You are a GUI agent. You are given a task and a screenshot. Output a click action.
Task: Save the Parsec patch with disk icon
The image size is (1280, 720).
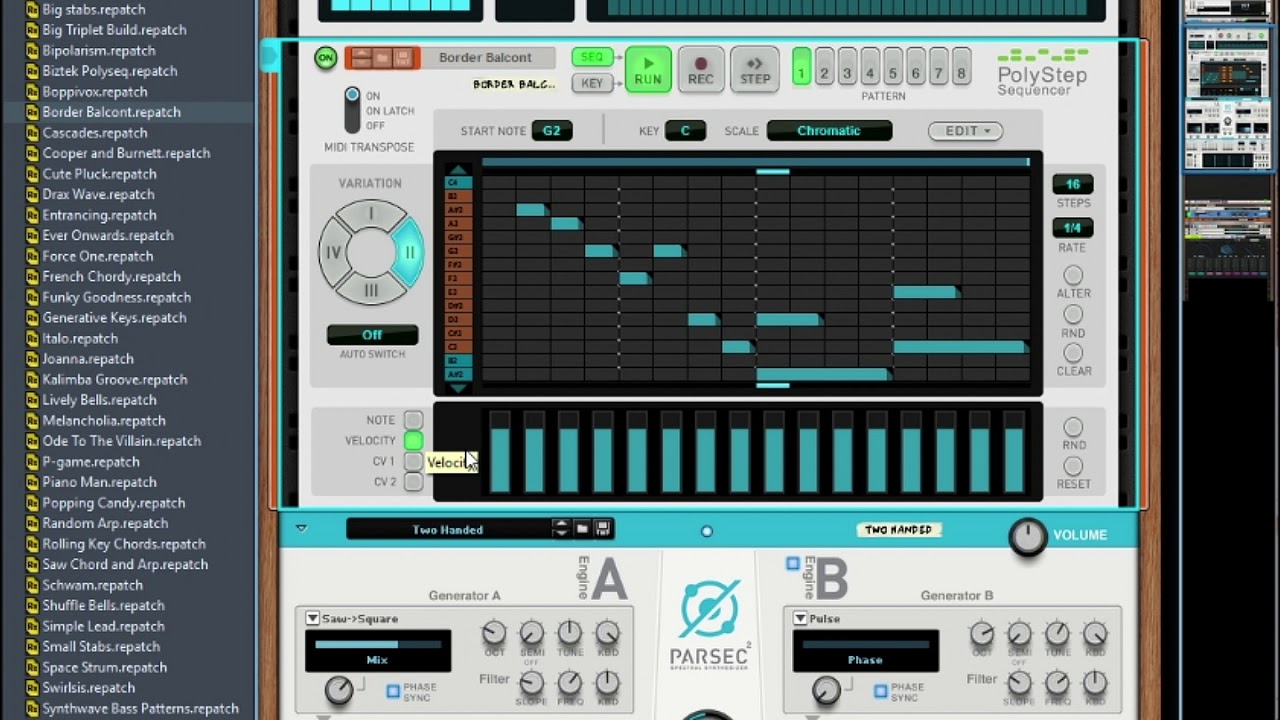tap(602, 528)
